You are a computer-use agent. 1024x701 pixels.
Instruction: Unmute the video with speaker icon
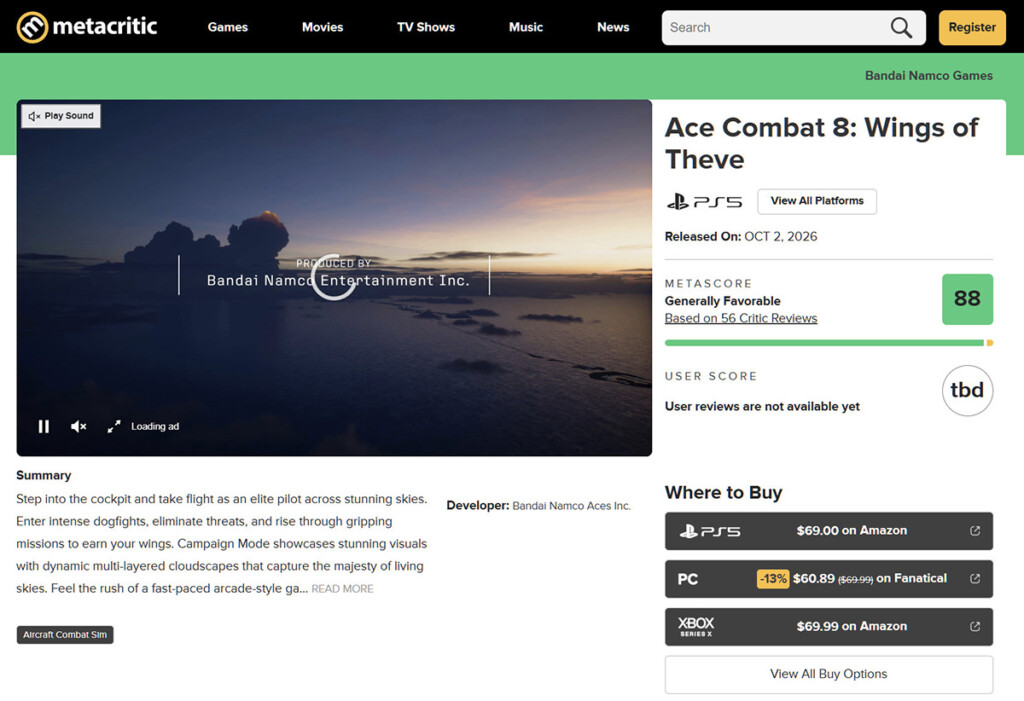[78, 427]
